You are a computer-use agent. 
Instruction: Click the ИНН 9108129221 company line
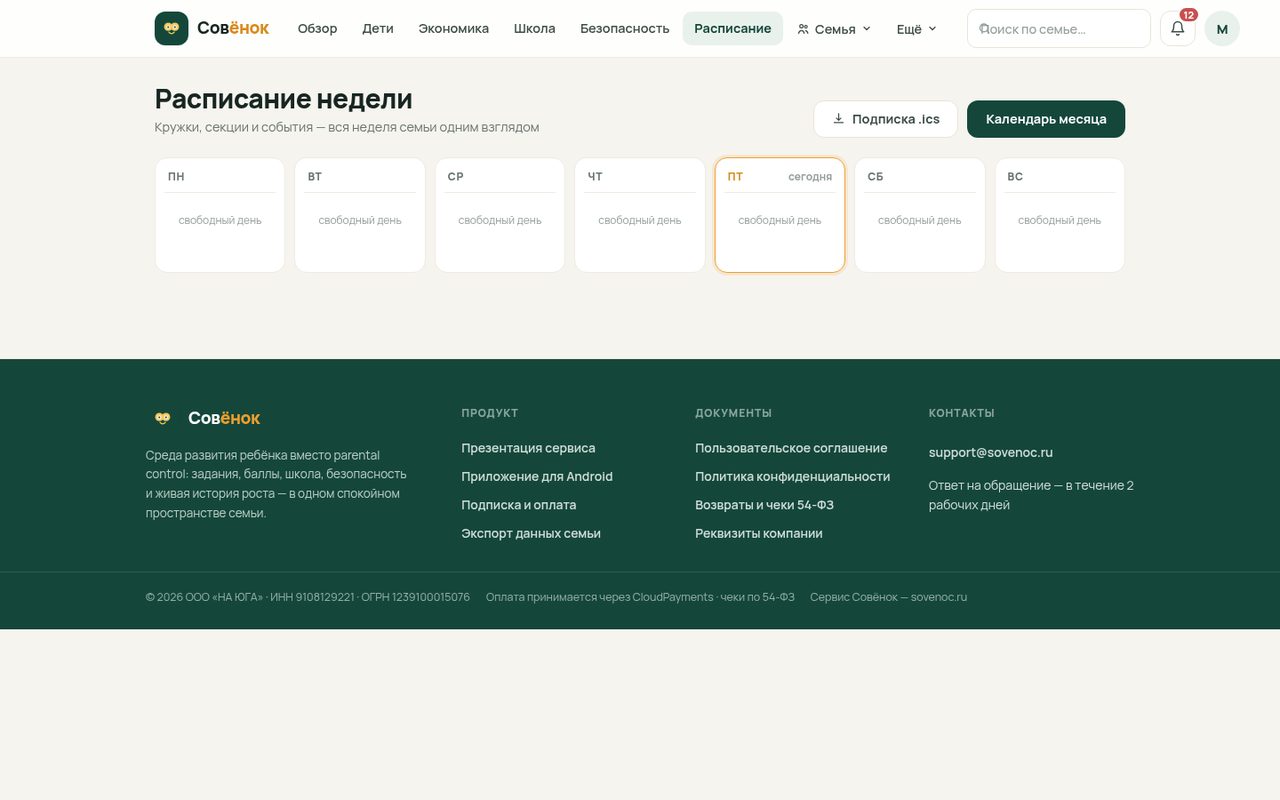click(x=308, y=597)
